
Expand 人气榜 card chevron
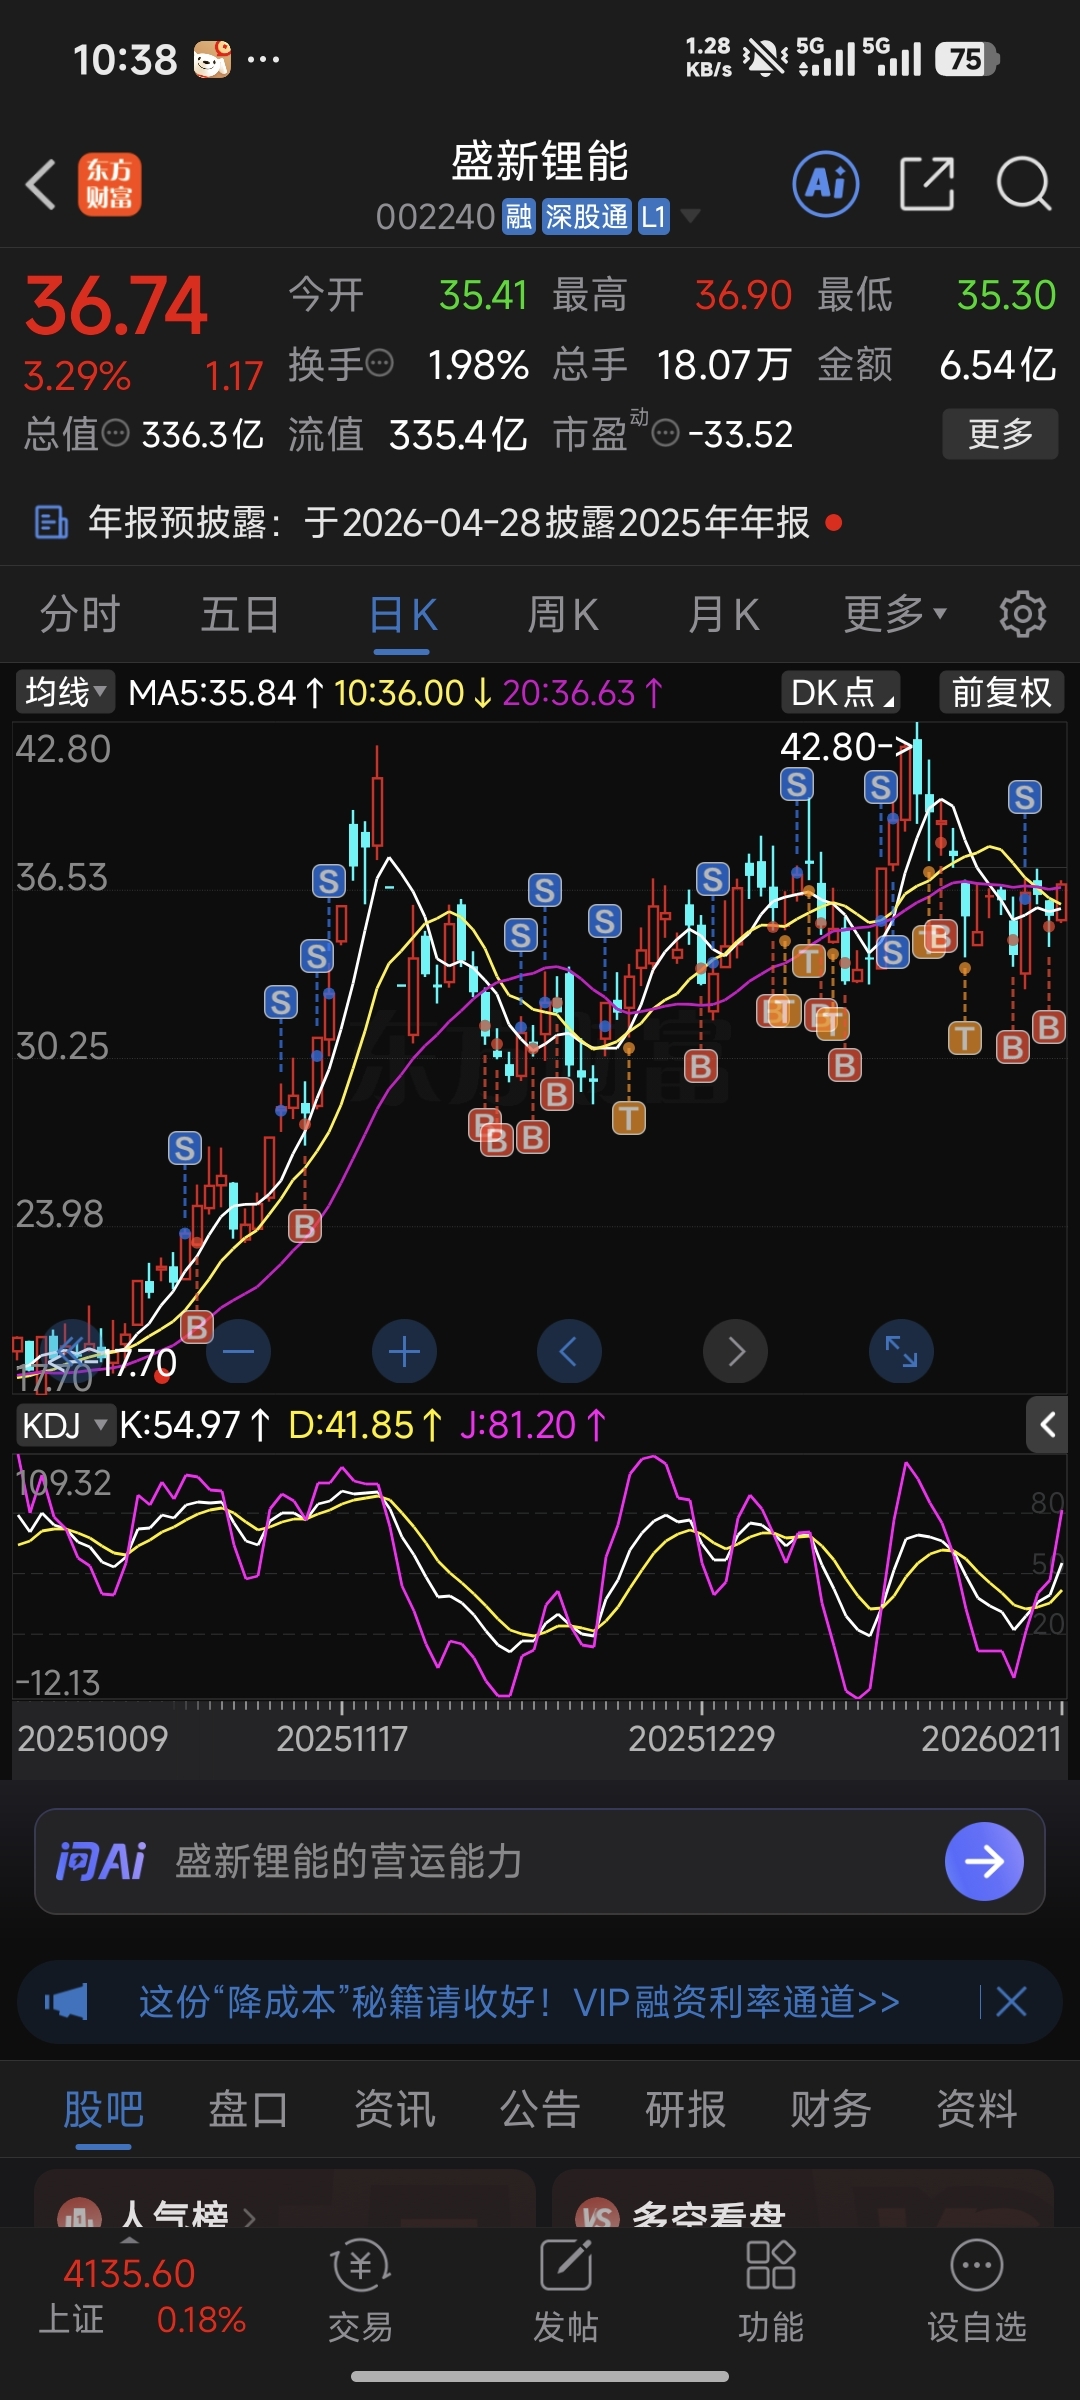point(249,2219)
